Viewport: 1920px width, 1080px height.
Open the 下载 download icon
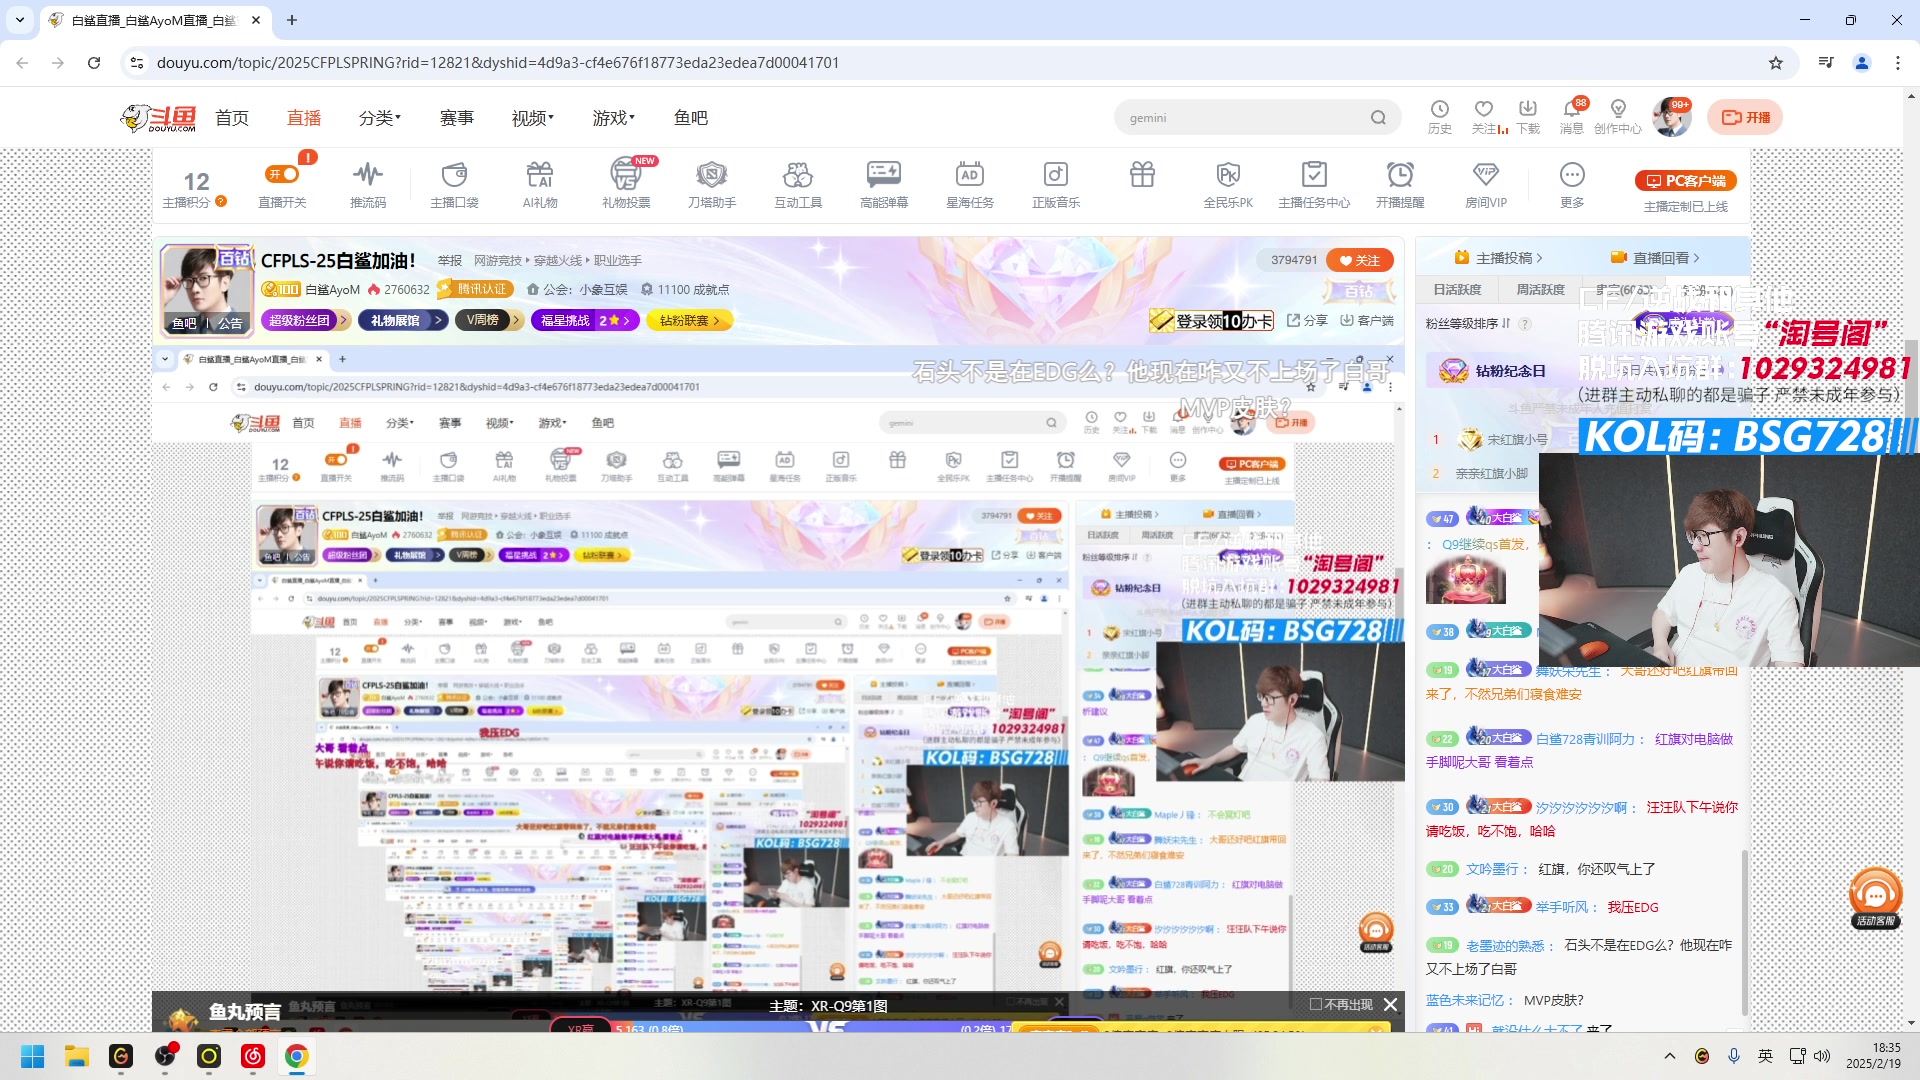1528,117
